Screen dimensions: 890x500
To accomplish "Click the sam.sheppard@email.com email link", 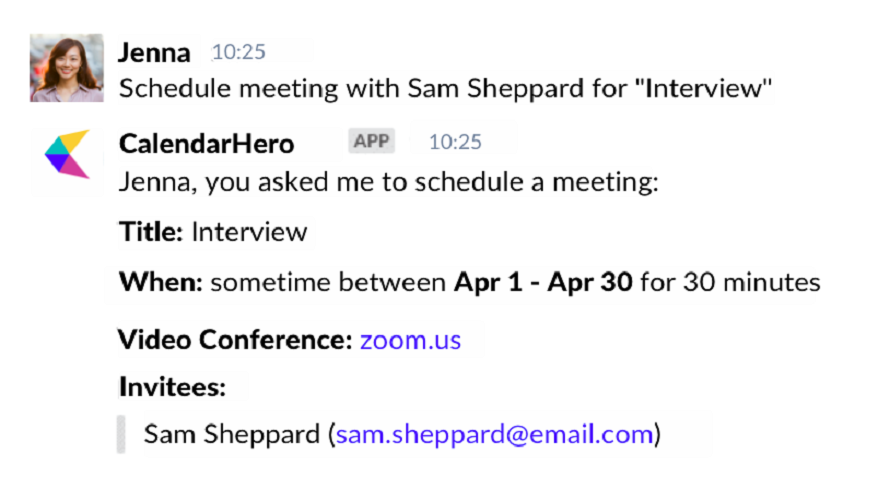I will click(x=495, y=434).
